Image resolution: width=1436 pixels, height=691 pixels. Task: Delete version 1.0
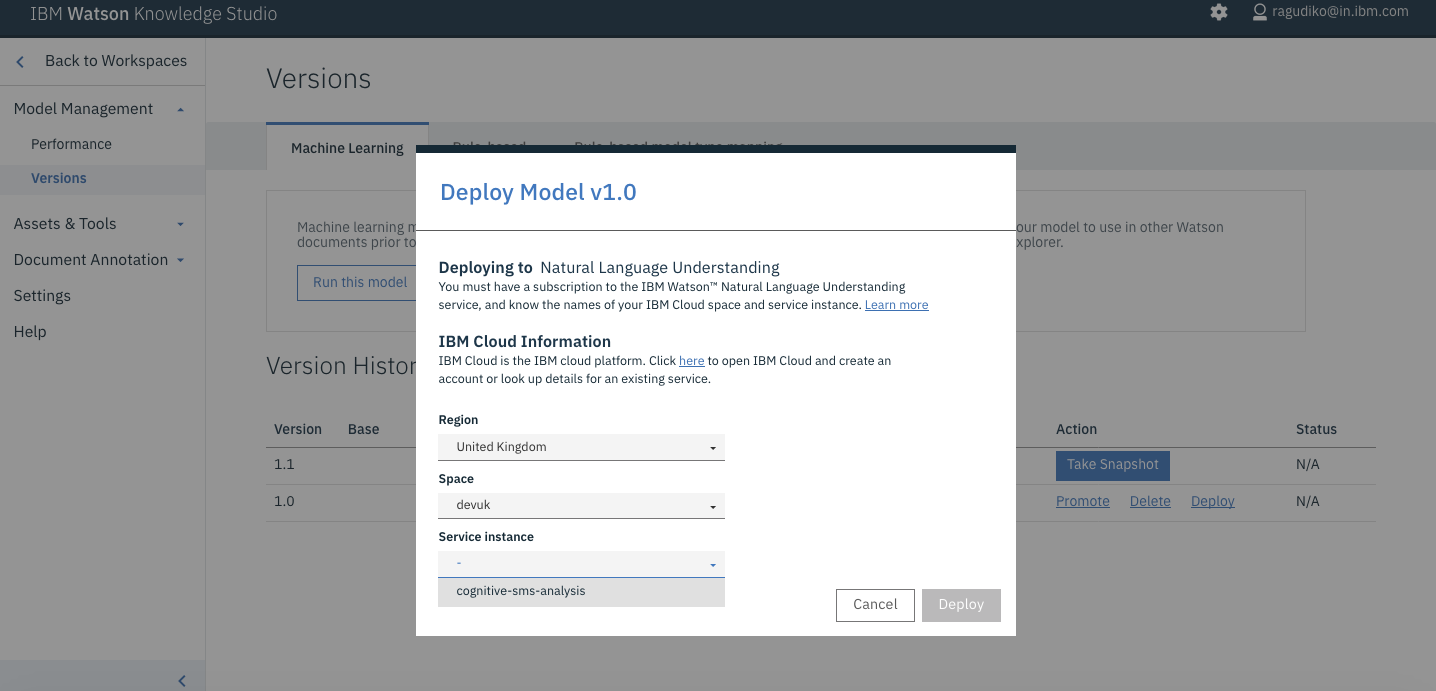coord(1150,502)
